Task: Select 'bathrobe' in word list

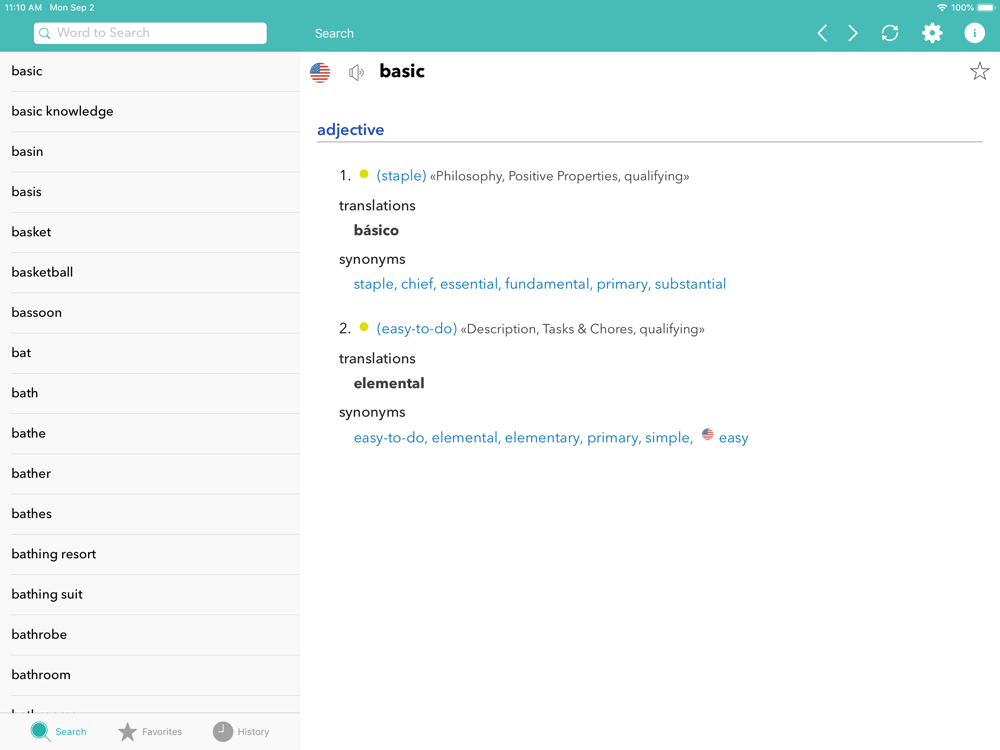Action: [x=150, y=634]
